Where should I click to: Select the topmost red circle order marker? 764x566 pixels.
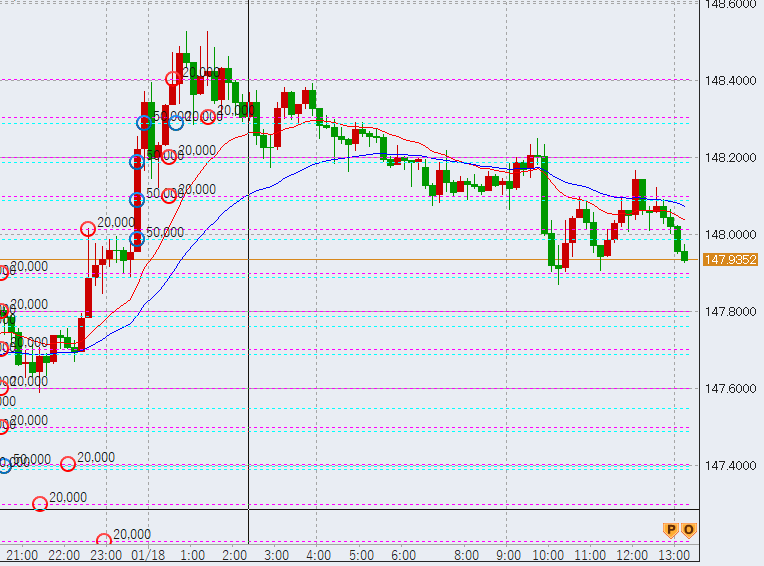pos(173,78)
